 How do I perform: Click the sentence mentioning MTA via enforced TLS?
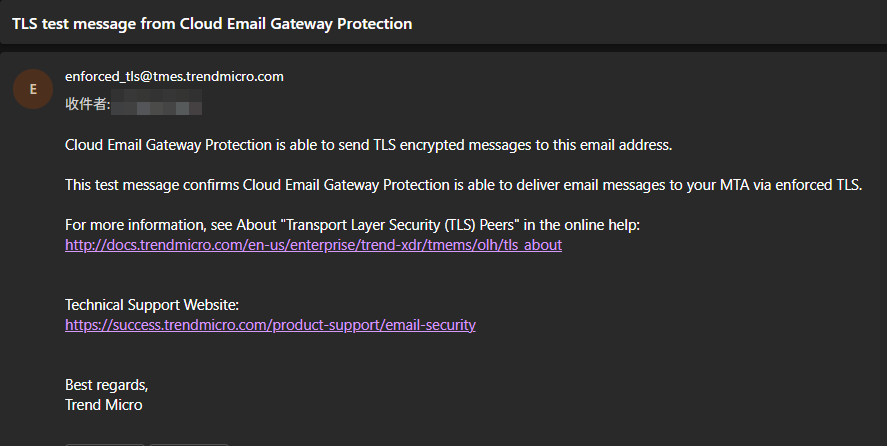[x=463, y=185]
